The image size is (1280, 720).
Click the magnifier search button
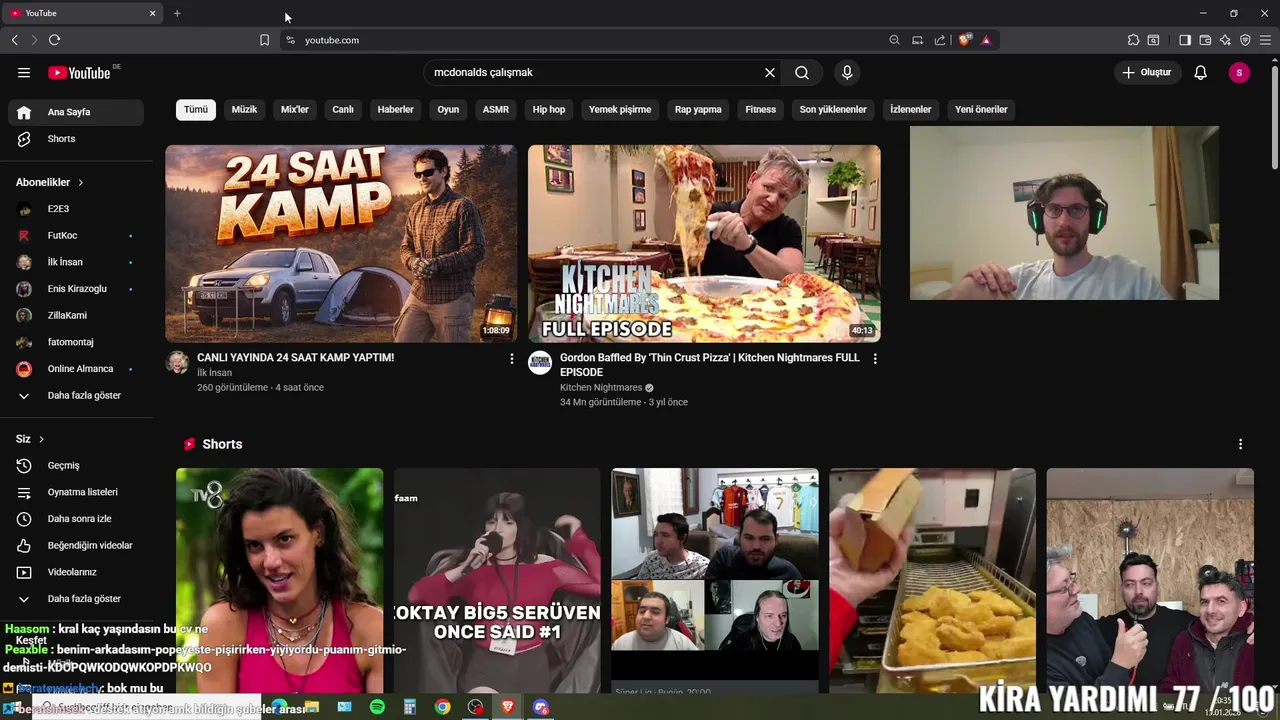coord(802,72)
